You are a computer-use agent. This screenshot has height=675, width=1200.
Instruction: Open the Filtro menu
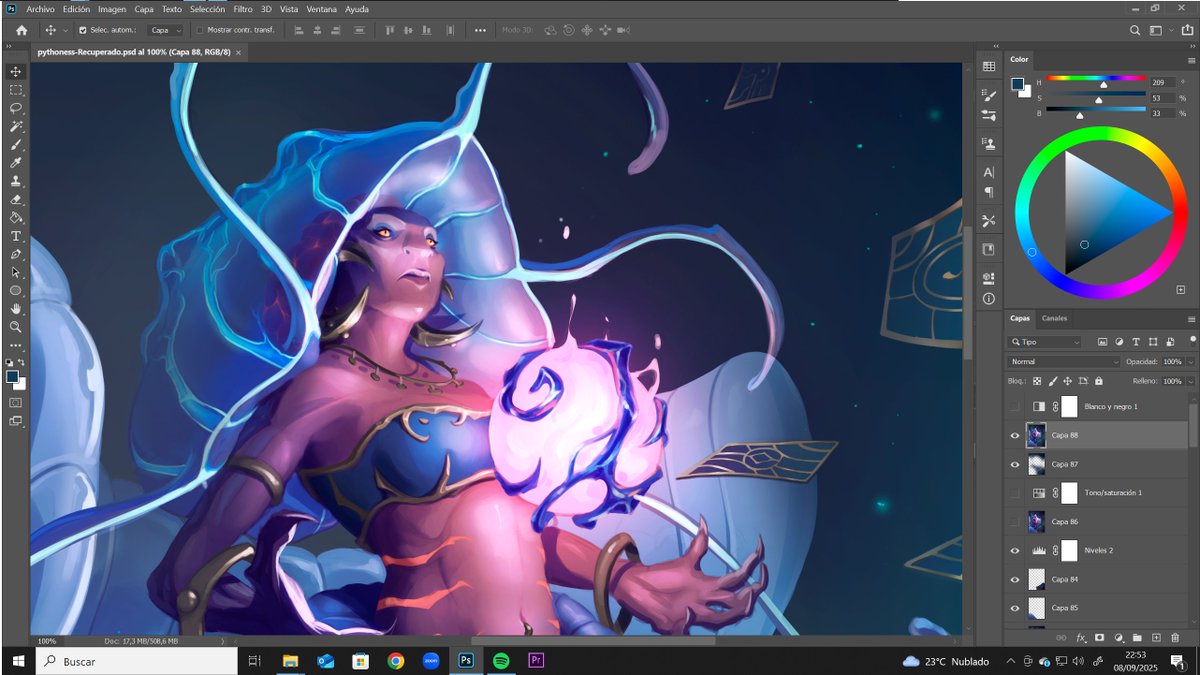tap(243, 9)
